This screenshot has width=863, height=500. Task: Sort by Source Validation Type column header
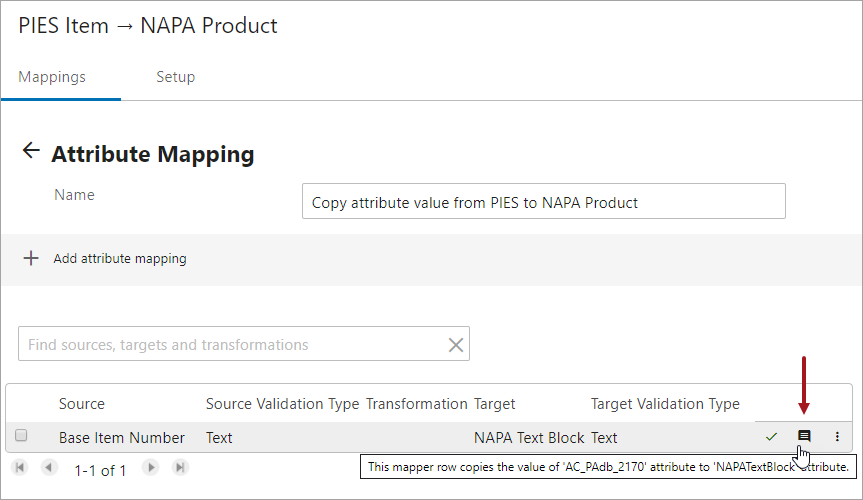click(x=282, y=404)
